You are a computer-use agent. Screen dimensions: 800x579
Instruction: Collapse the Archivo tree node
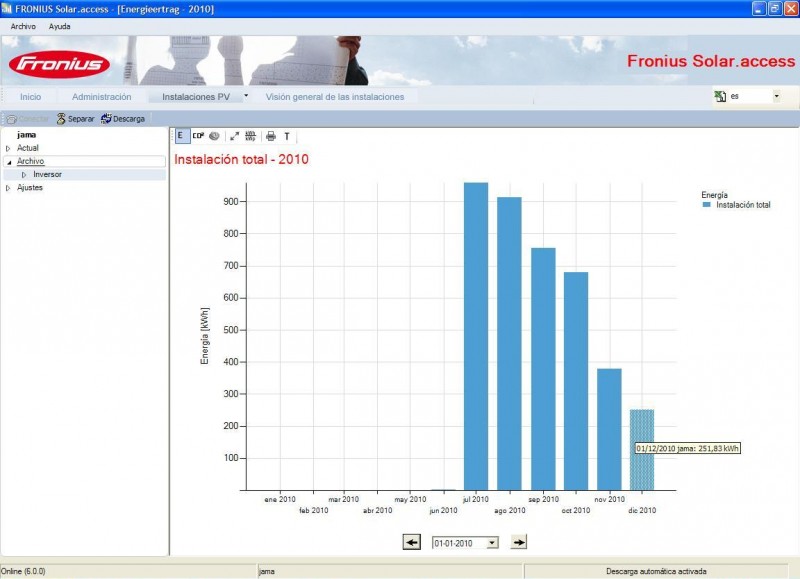[x=9, y=162]
